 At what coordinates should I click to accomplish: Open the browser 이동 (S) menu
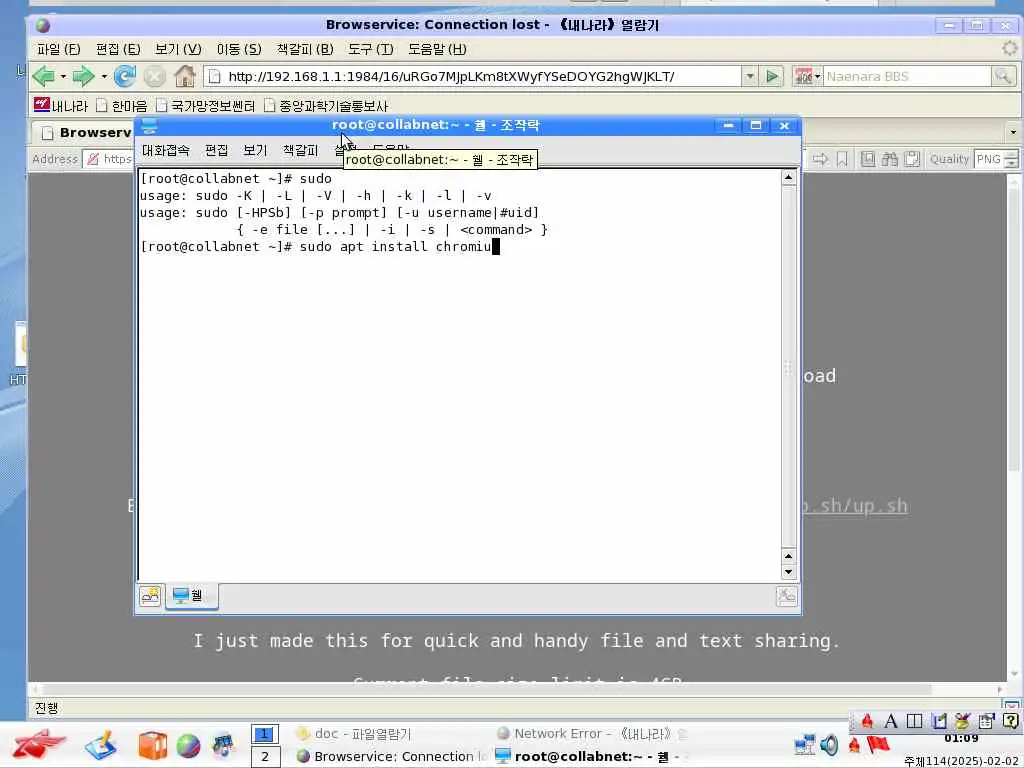(239, 49)
